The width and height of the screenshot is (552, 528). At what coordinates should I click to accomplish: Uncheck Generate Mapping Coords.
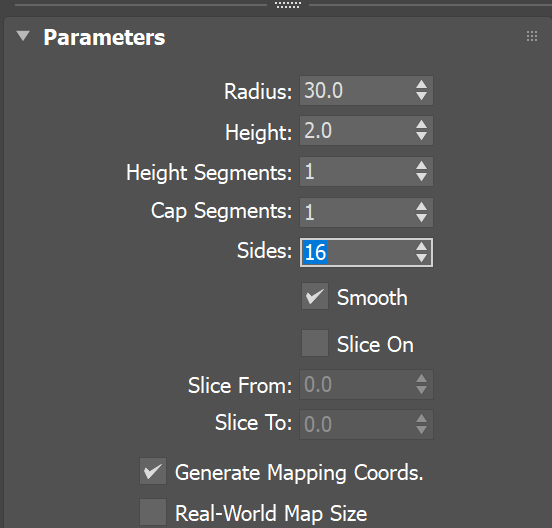pyautogui.click(x=153, y=471)
